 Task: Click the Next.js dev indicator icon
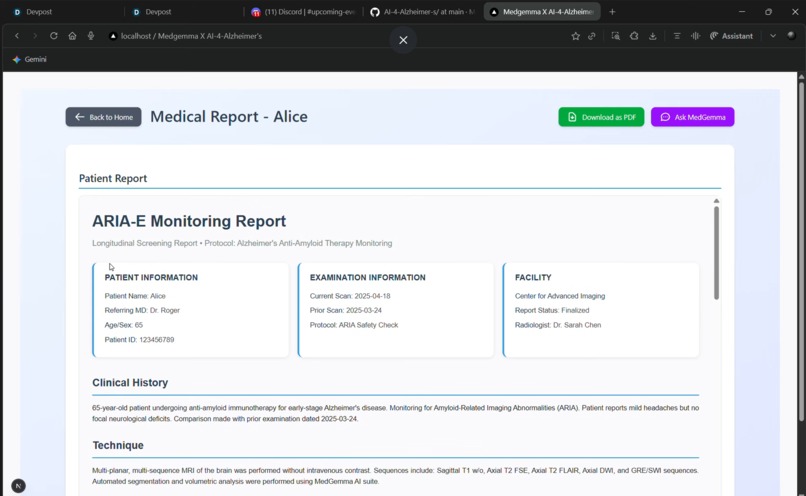(x=19, y=486)
